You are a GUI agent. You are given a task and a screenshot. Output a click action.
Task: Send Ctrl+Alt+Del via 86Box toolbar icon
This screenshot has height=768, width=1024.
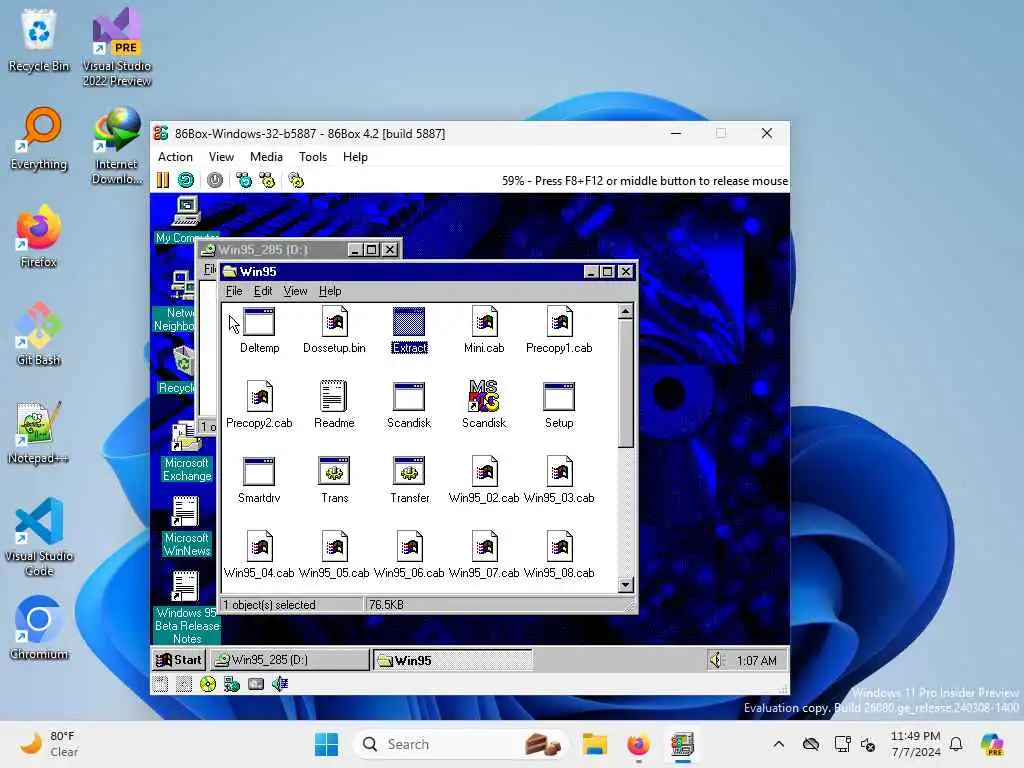[244, 180]
